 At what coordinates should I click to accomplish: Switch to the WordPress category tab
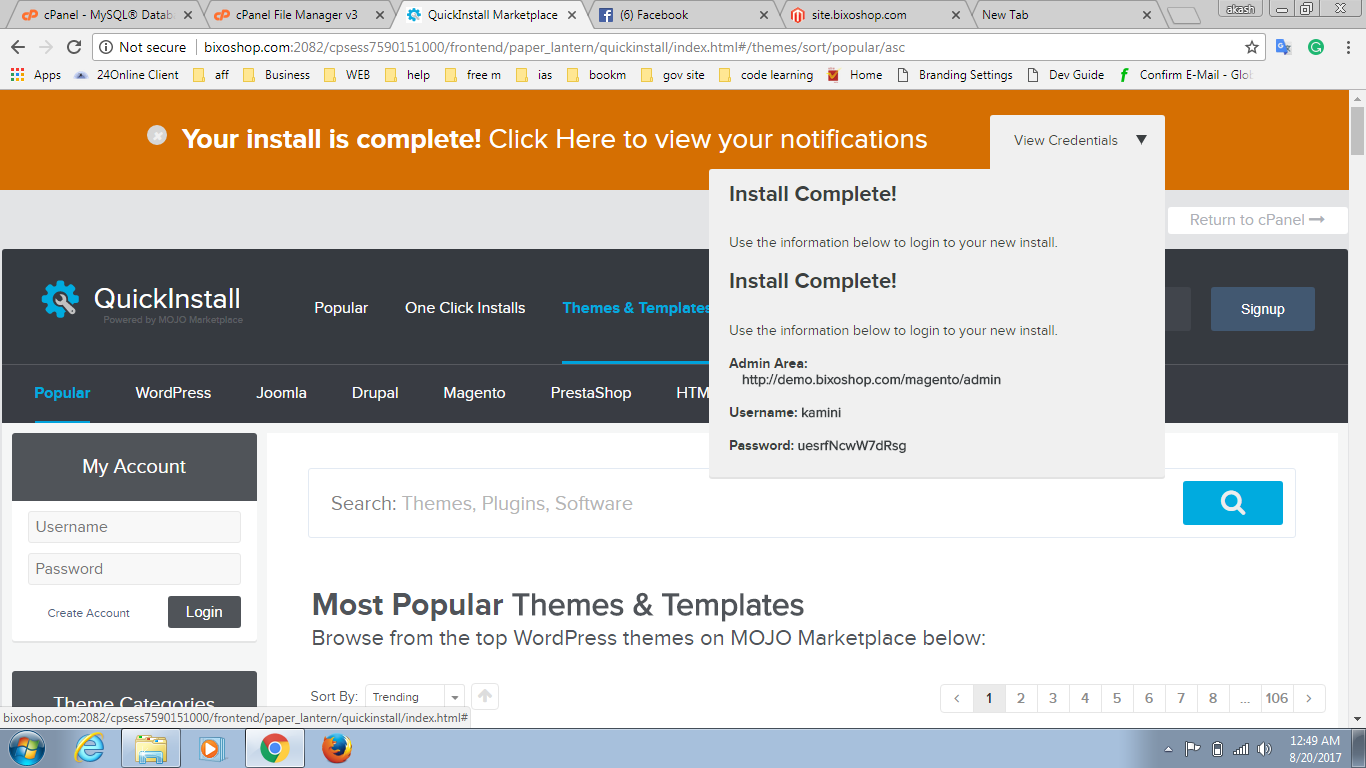(173, 393)
